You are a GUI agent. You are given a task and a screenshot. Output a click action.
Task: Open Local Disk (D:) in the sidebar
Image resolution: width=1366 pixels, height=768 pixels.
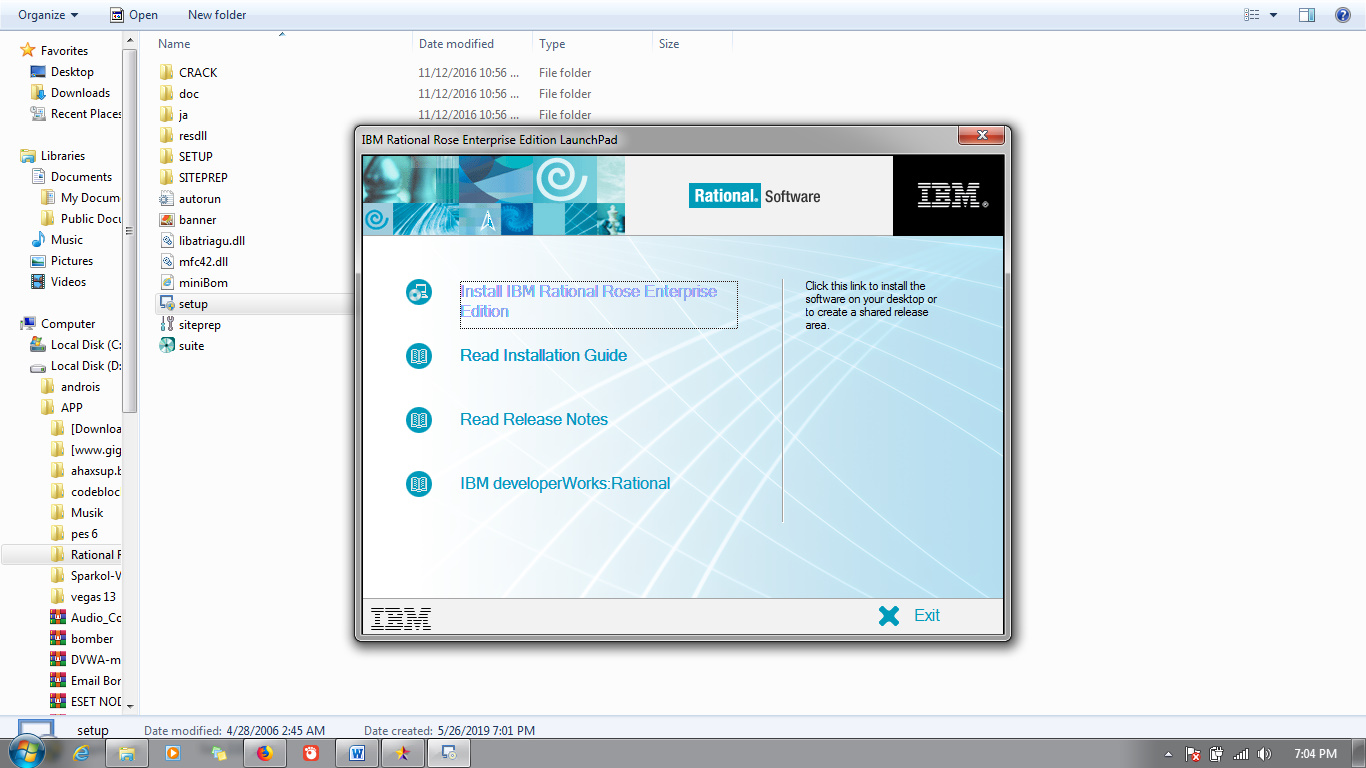click(x=86, y=366)
